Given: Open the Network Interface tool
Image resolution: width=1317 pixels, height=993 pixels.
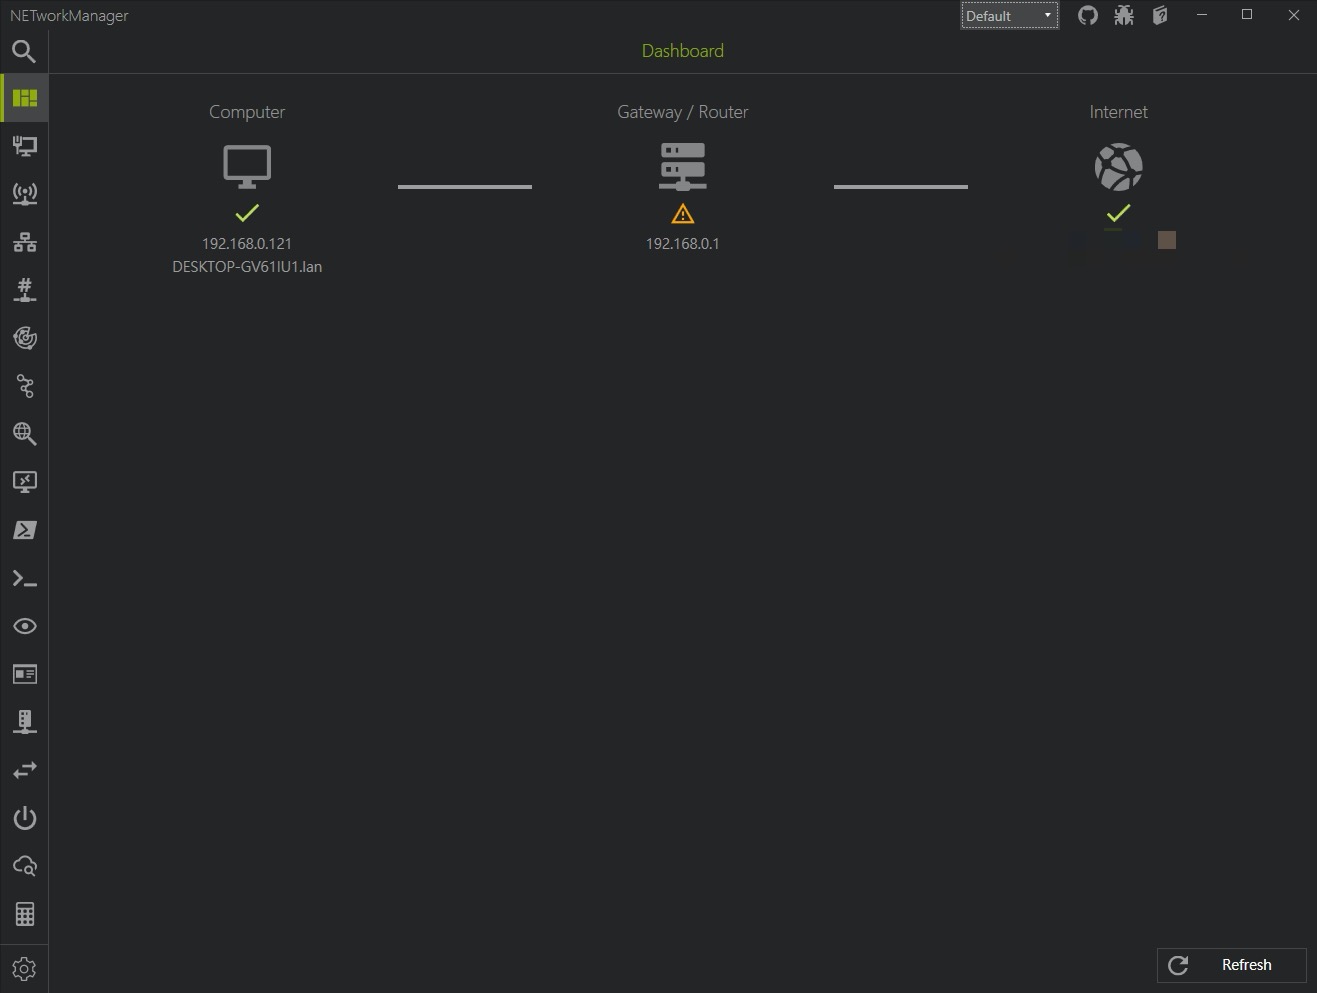Looking at the screenshot, I should click(x=24, y=146).
